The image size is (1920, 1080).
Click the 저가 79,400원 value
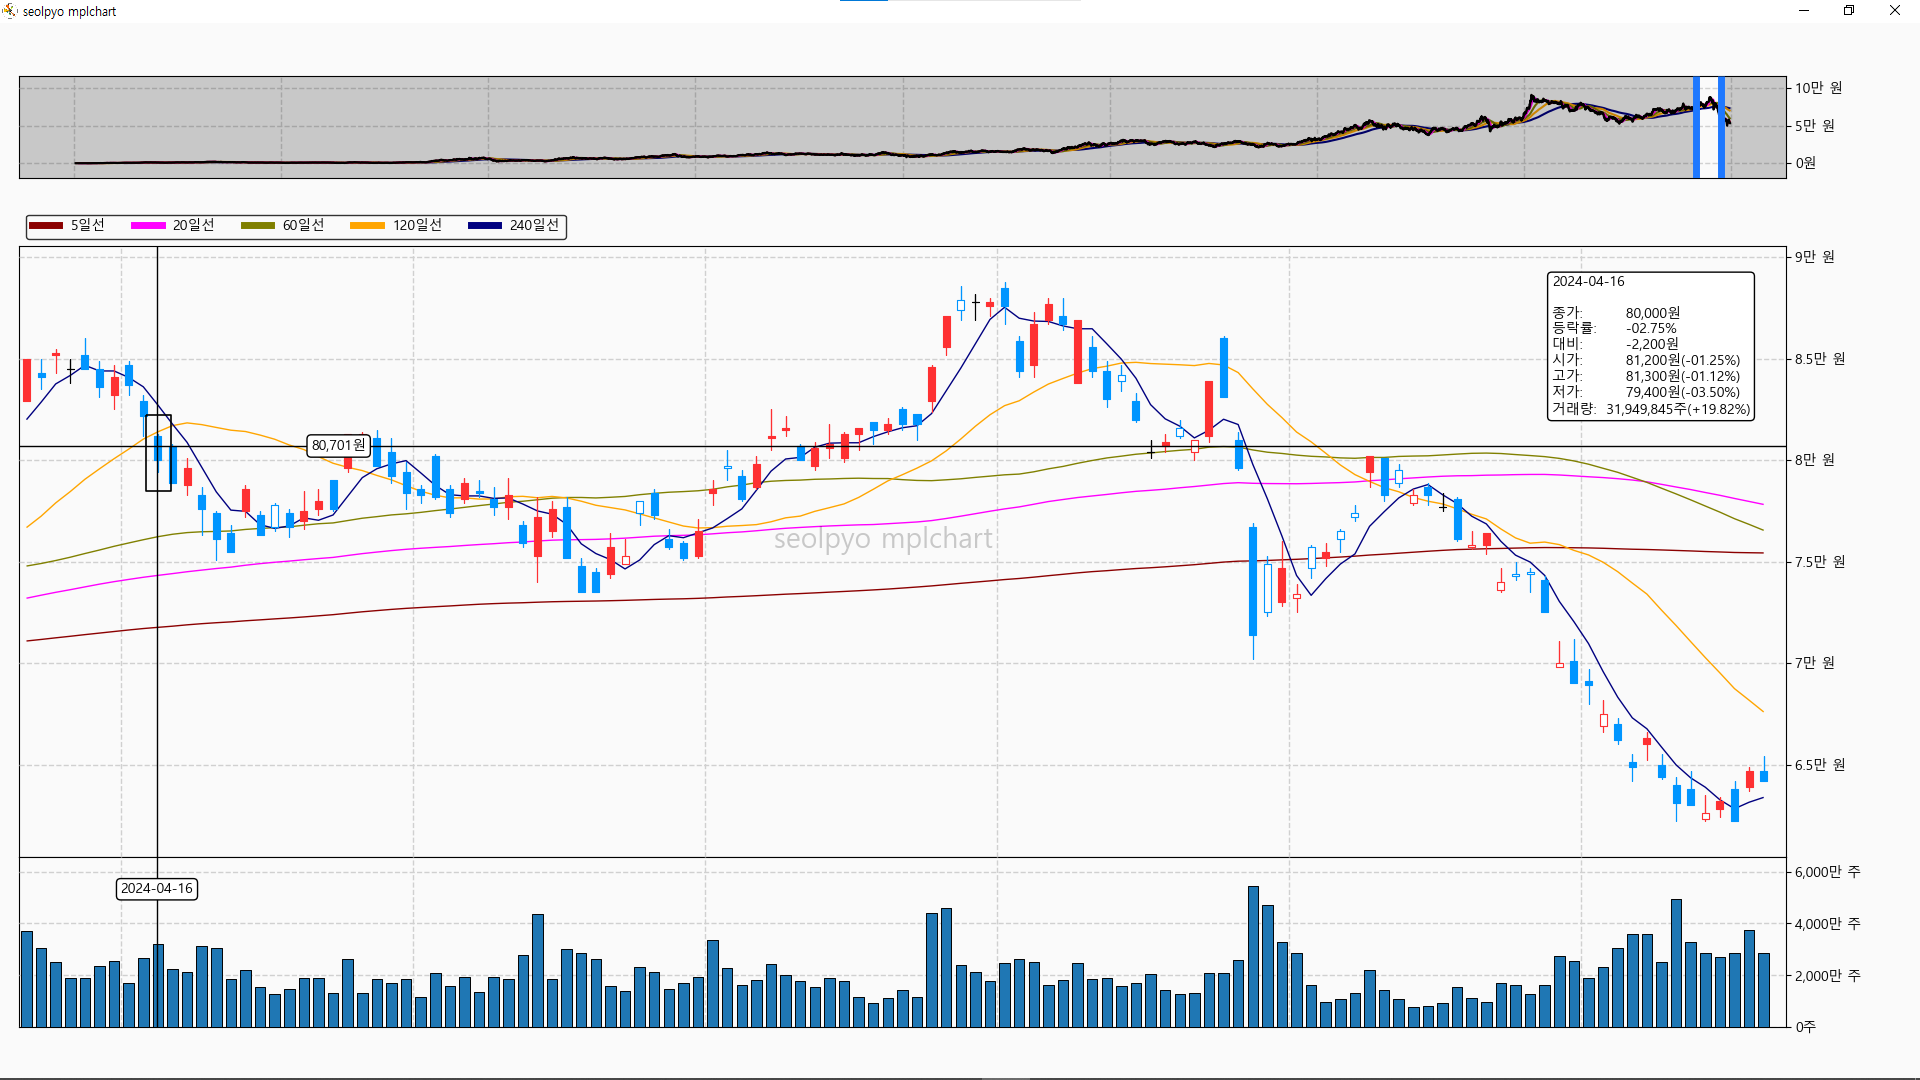tap(1683, 392)
